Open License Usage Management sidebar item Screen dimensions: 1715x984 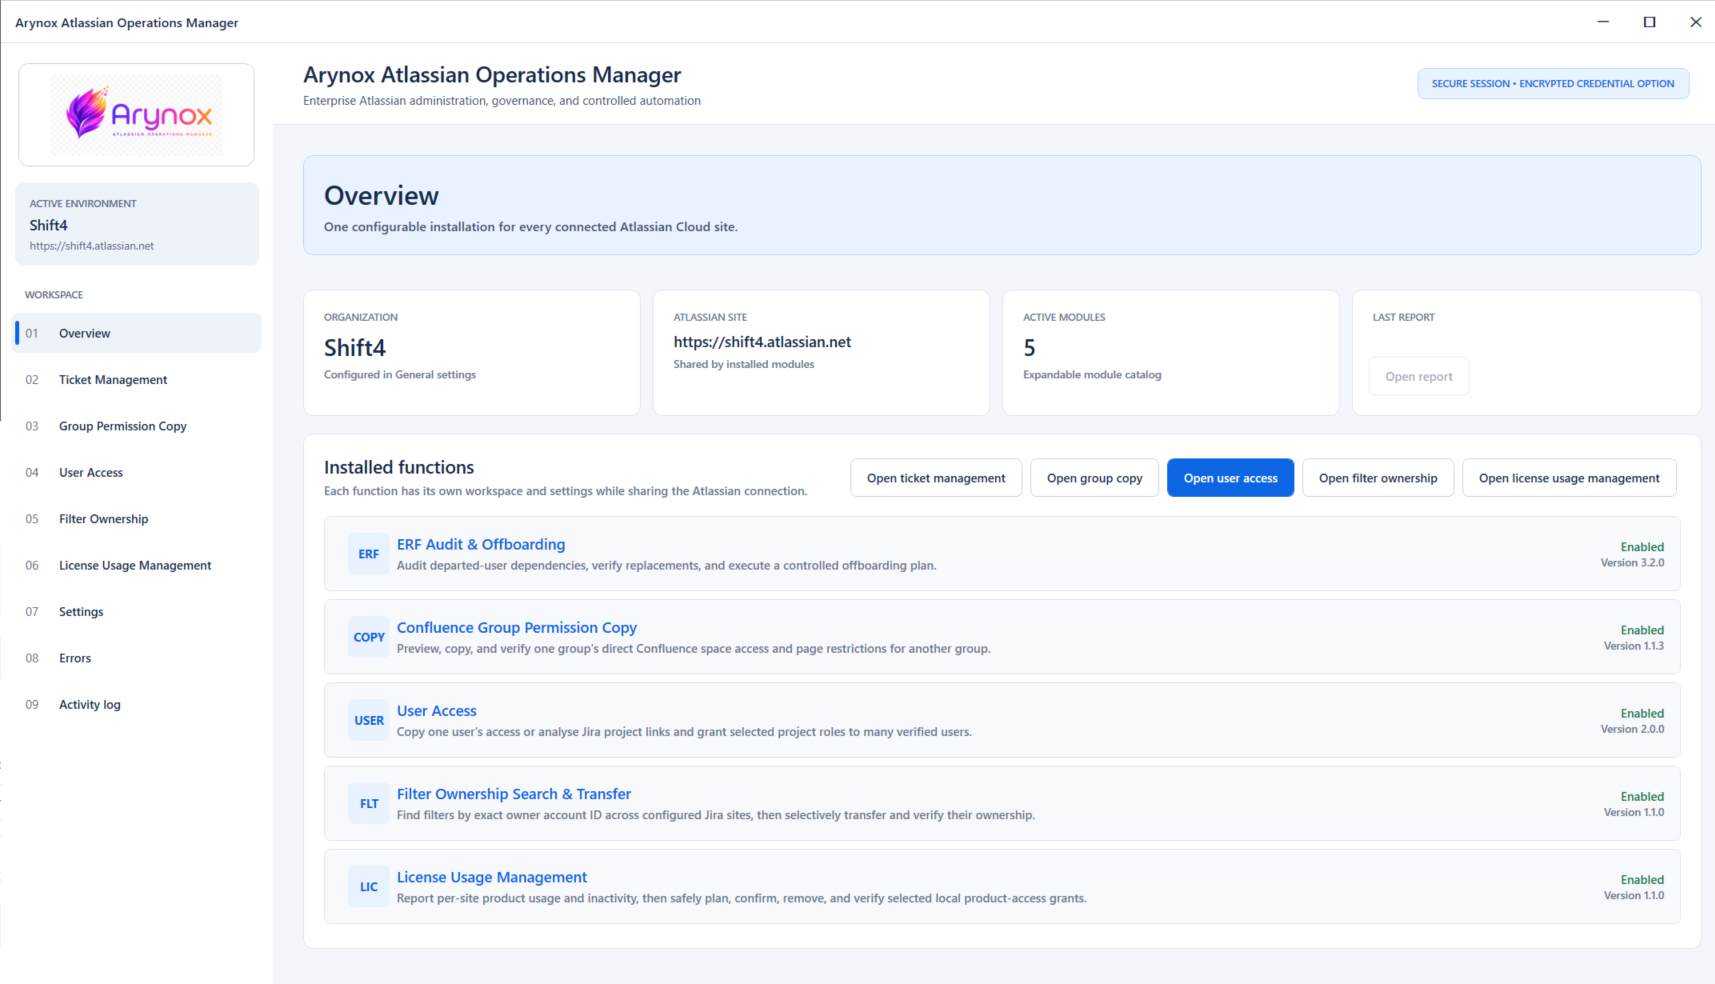[x=137, y=565]
